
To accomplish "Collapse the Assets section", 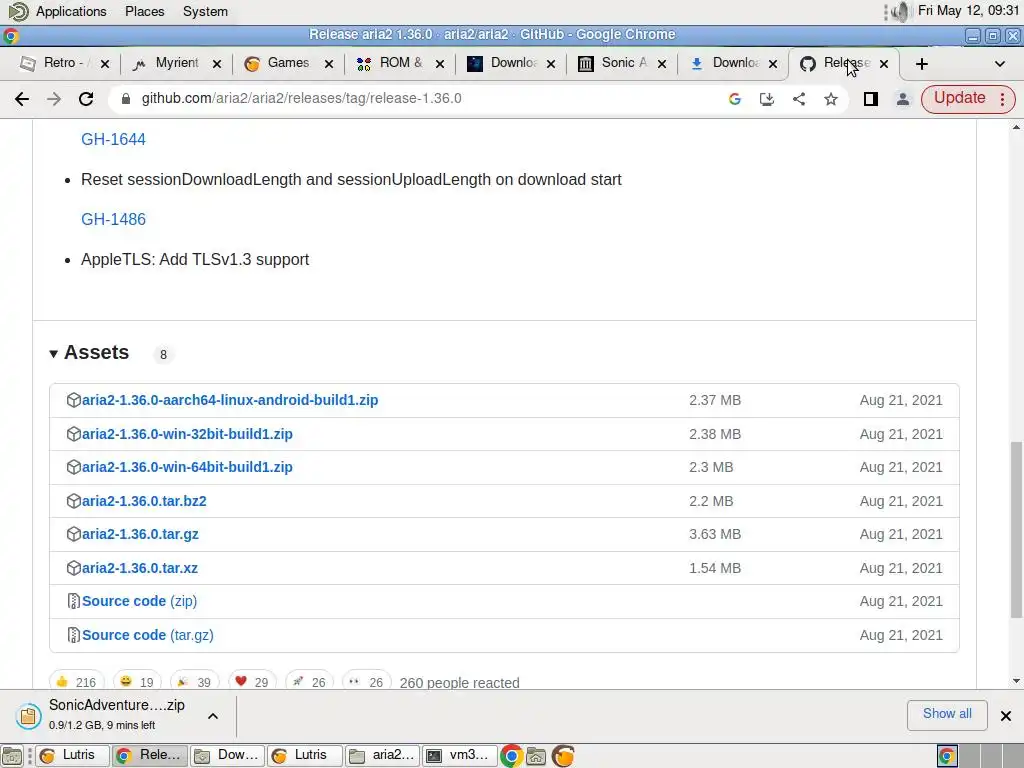I will coord(89,353).
